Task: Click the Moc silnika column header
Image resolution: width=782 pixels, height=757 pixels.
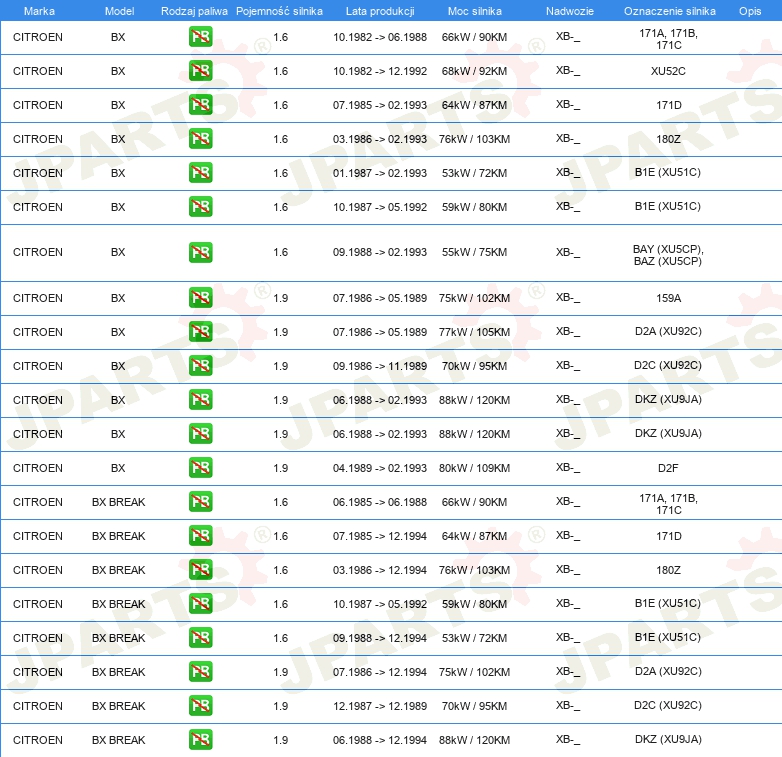Action: 474,11
